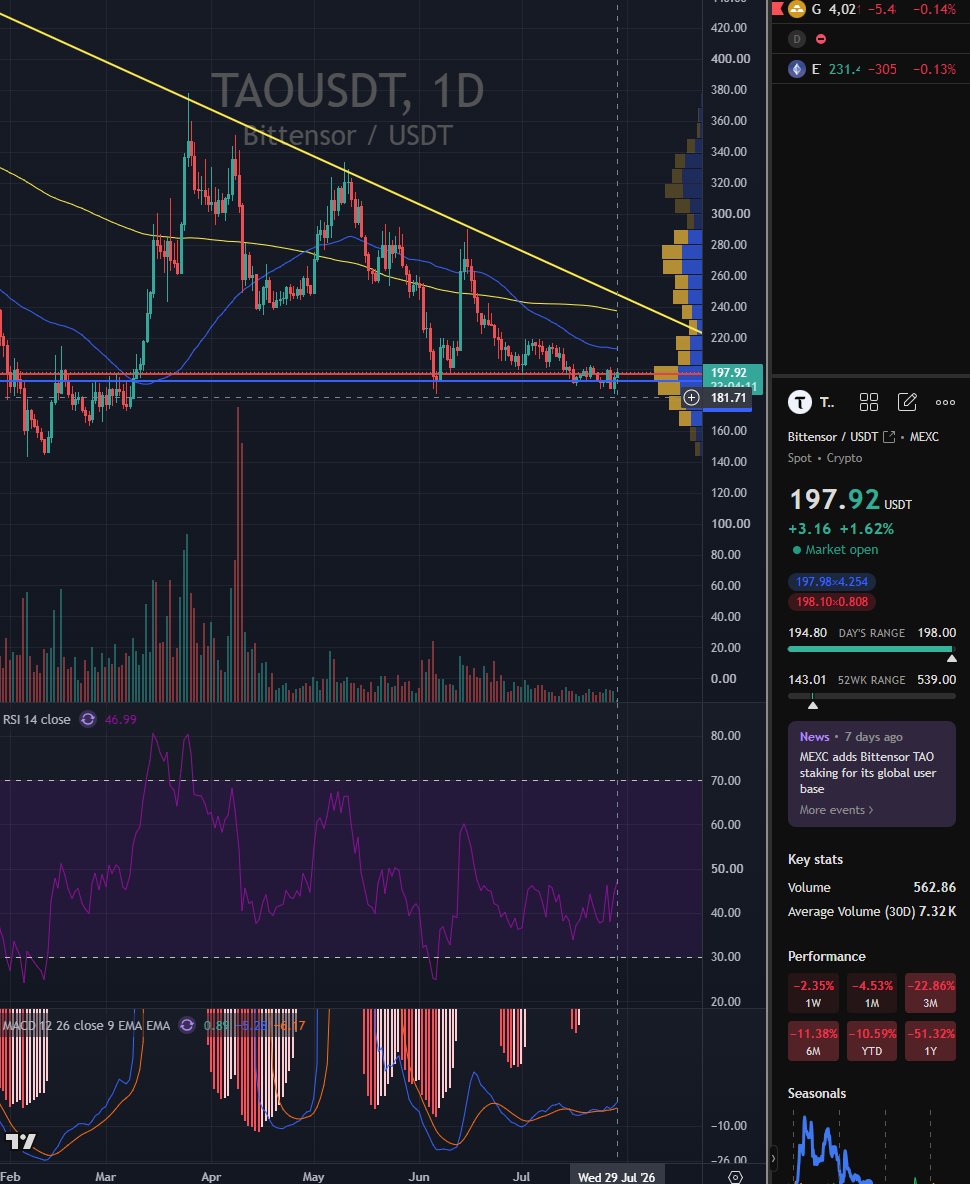Click the Wed 29 Jul '26 date label
Image resolution: width=970 pixels, height=1184 pixels.
click(x=616, y=1177)
